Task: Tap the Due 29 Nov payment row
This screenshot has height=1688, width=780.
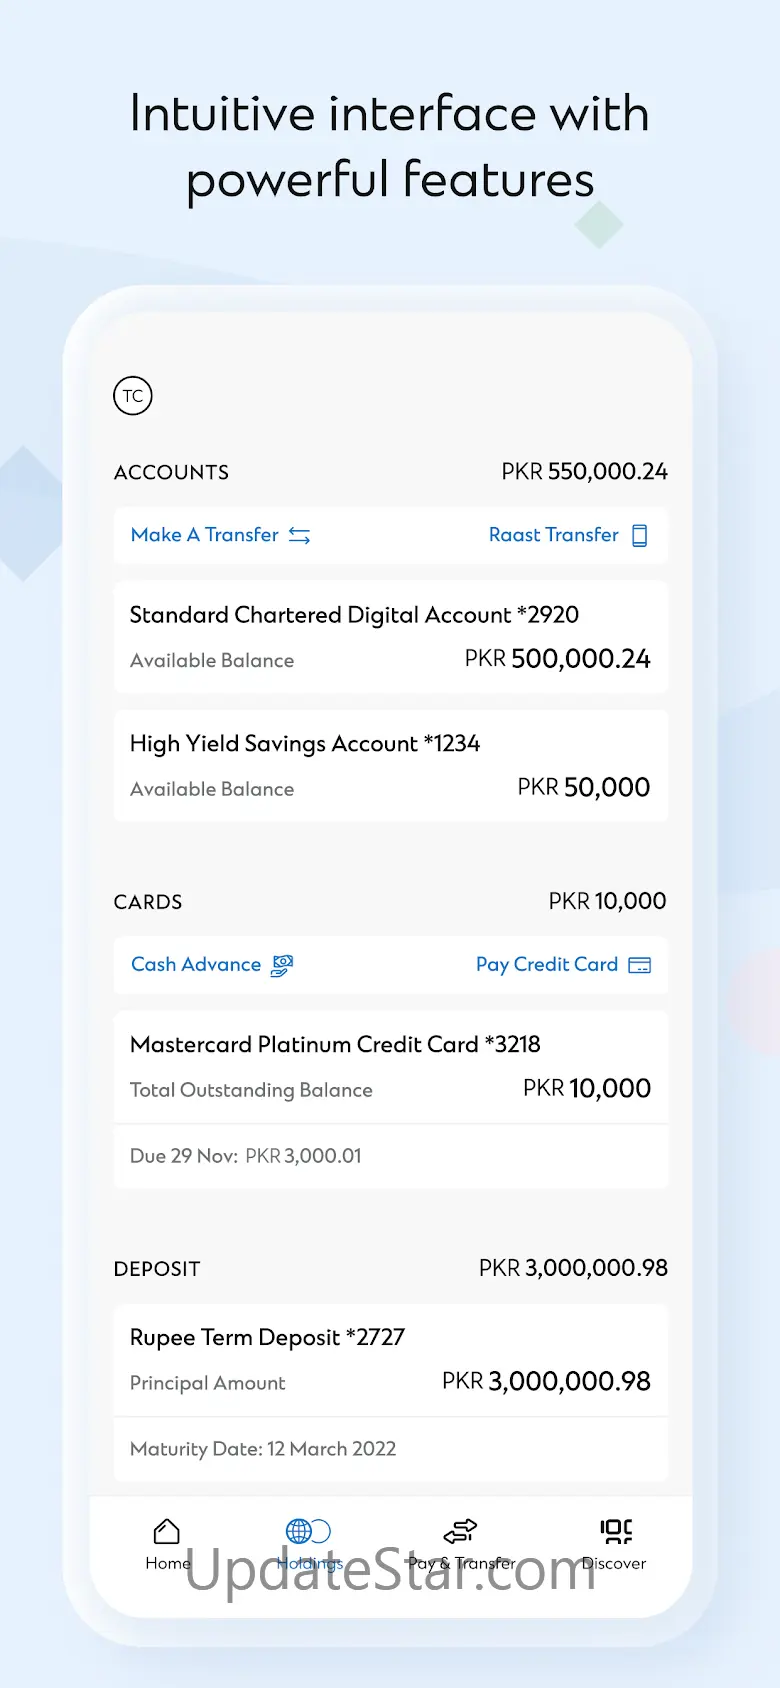Action: pyautogui.click(x=390, y=1156)
